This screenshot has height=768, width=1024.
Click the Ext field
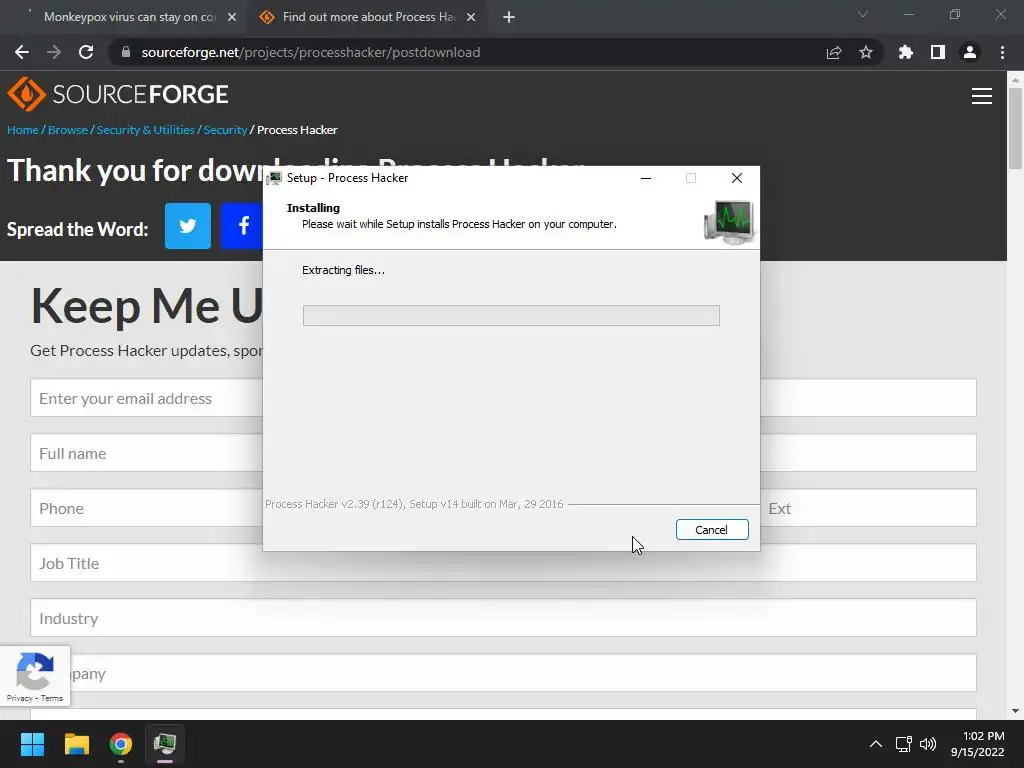pyautogui.click(x=869, y=508)
